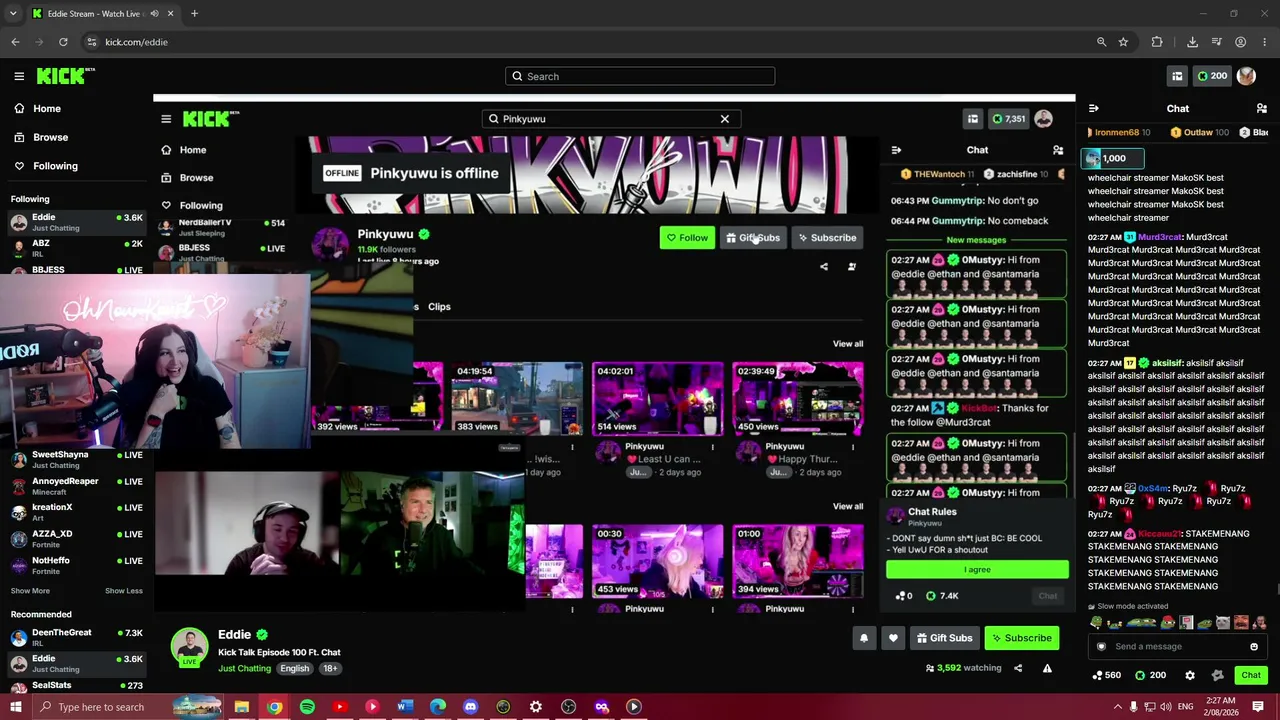This screenshot has width=1280, height=720.
Task: Open the 1,000 gift banner in chat
Action: pyautogui.click(x=1112, y=158)
